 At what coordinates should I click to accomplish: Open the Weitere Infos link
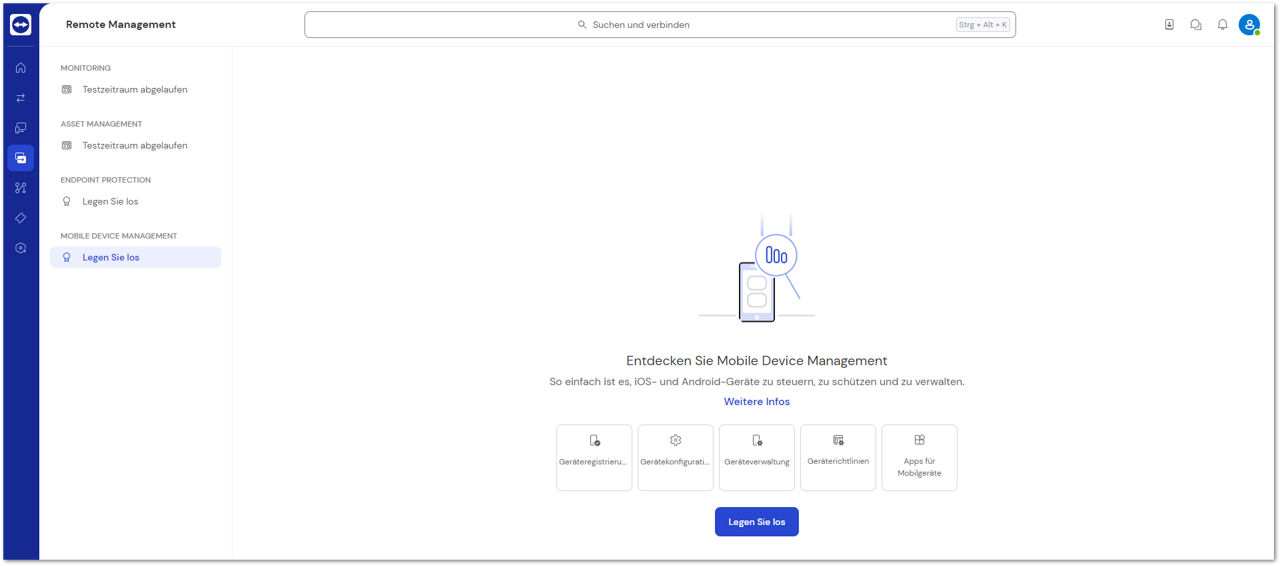[x=757, y=402]
